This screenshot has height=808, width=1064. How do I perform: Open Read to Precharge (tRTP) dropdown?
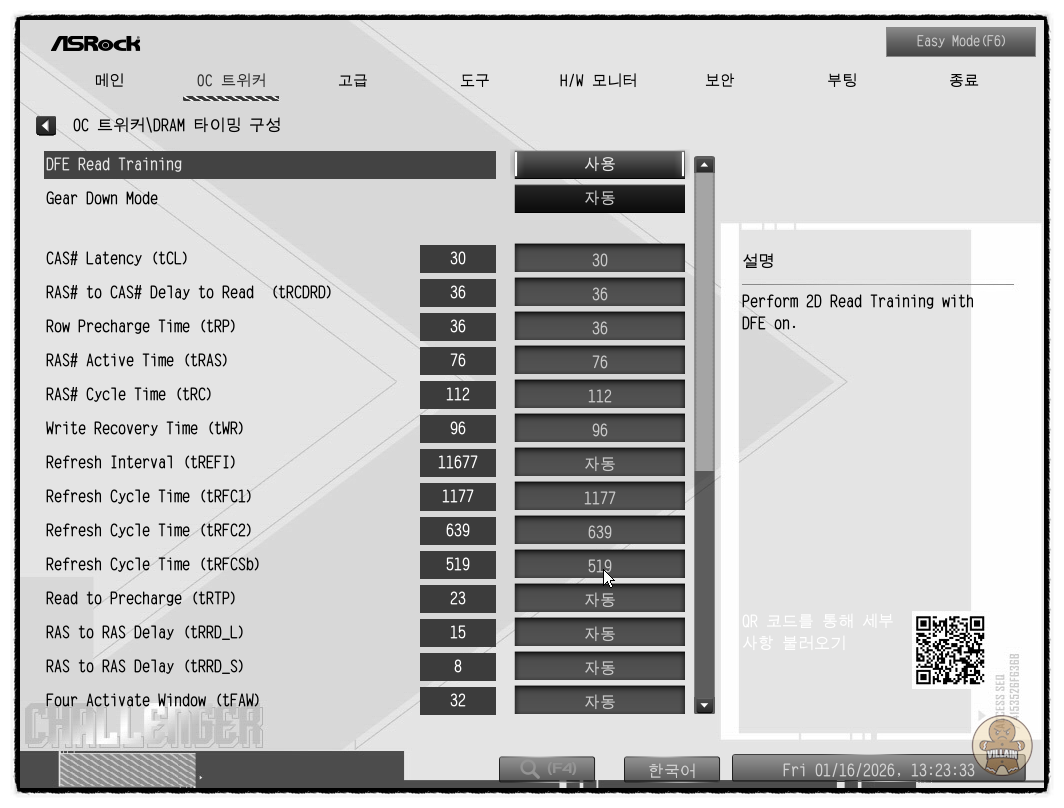pos(599,599)
